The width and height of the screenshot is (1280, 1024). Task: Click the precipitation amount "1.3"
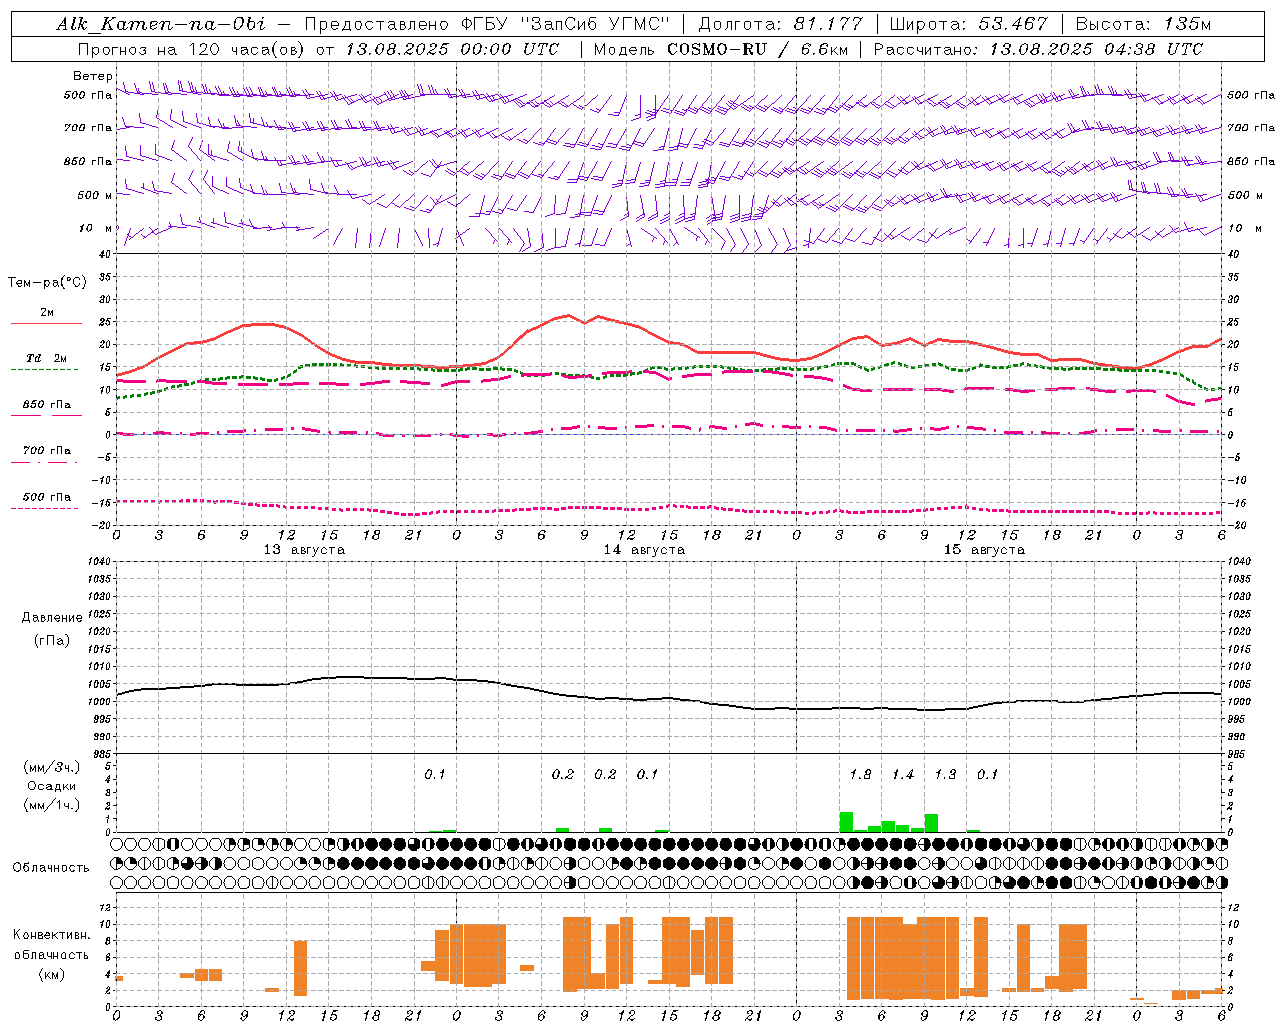click(945, 774)
